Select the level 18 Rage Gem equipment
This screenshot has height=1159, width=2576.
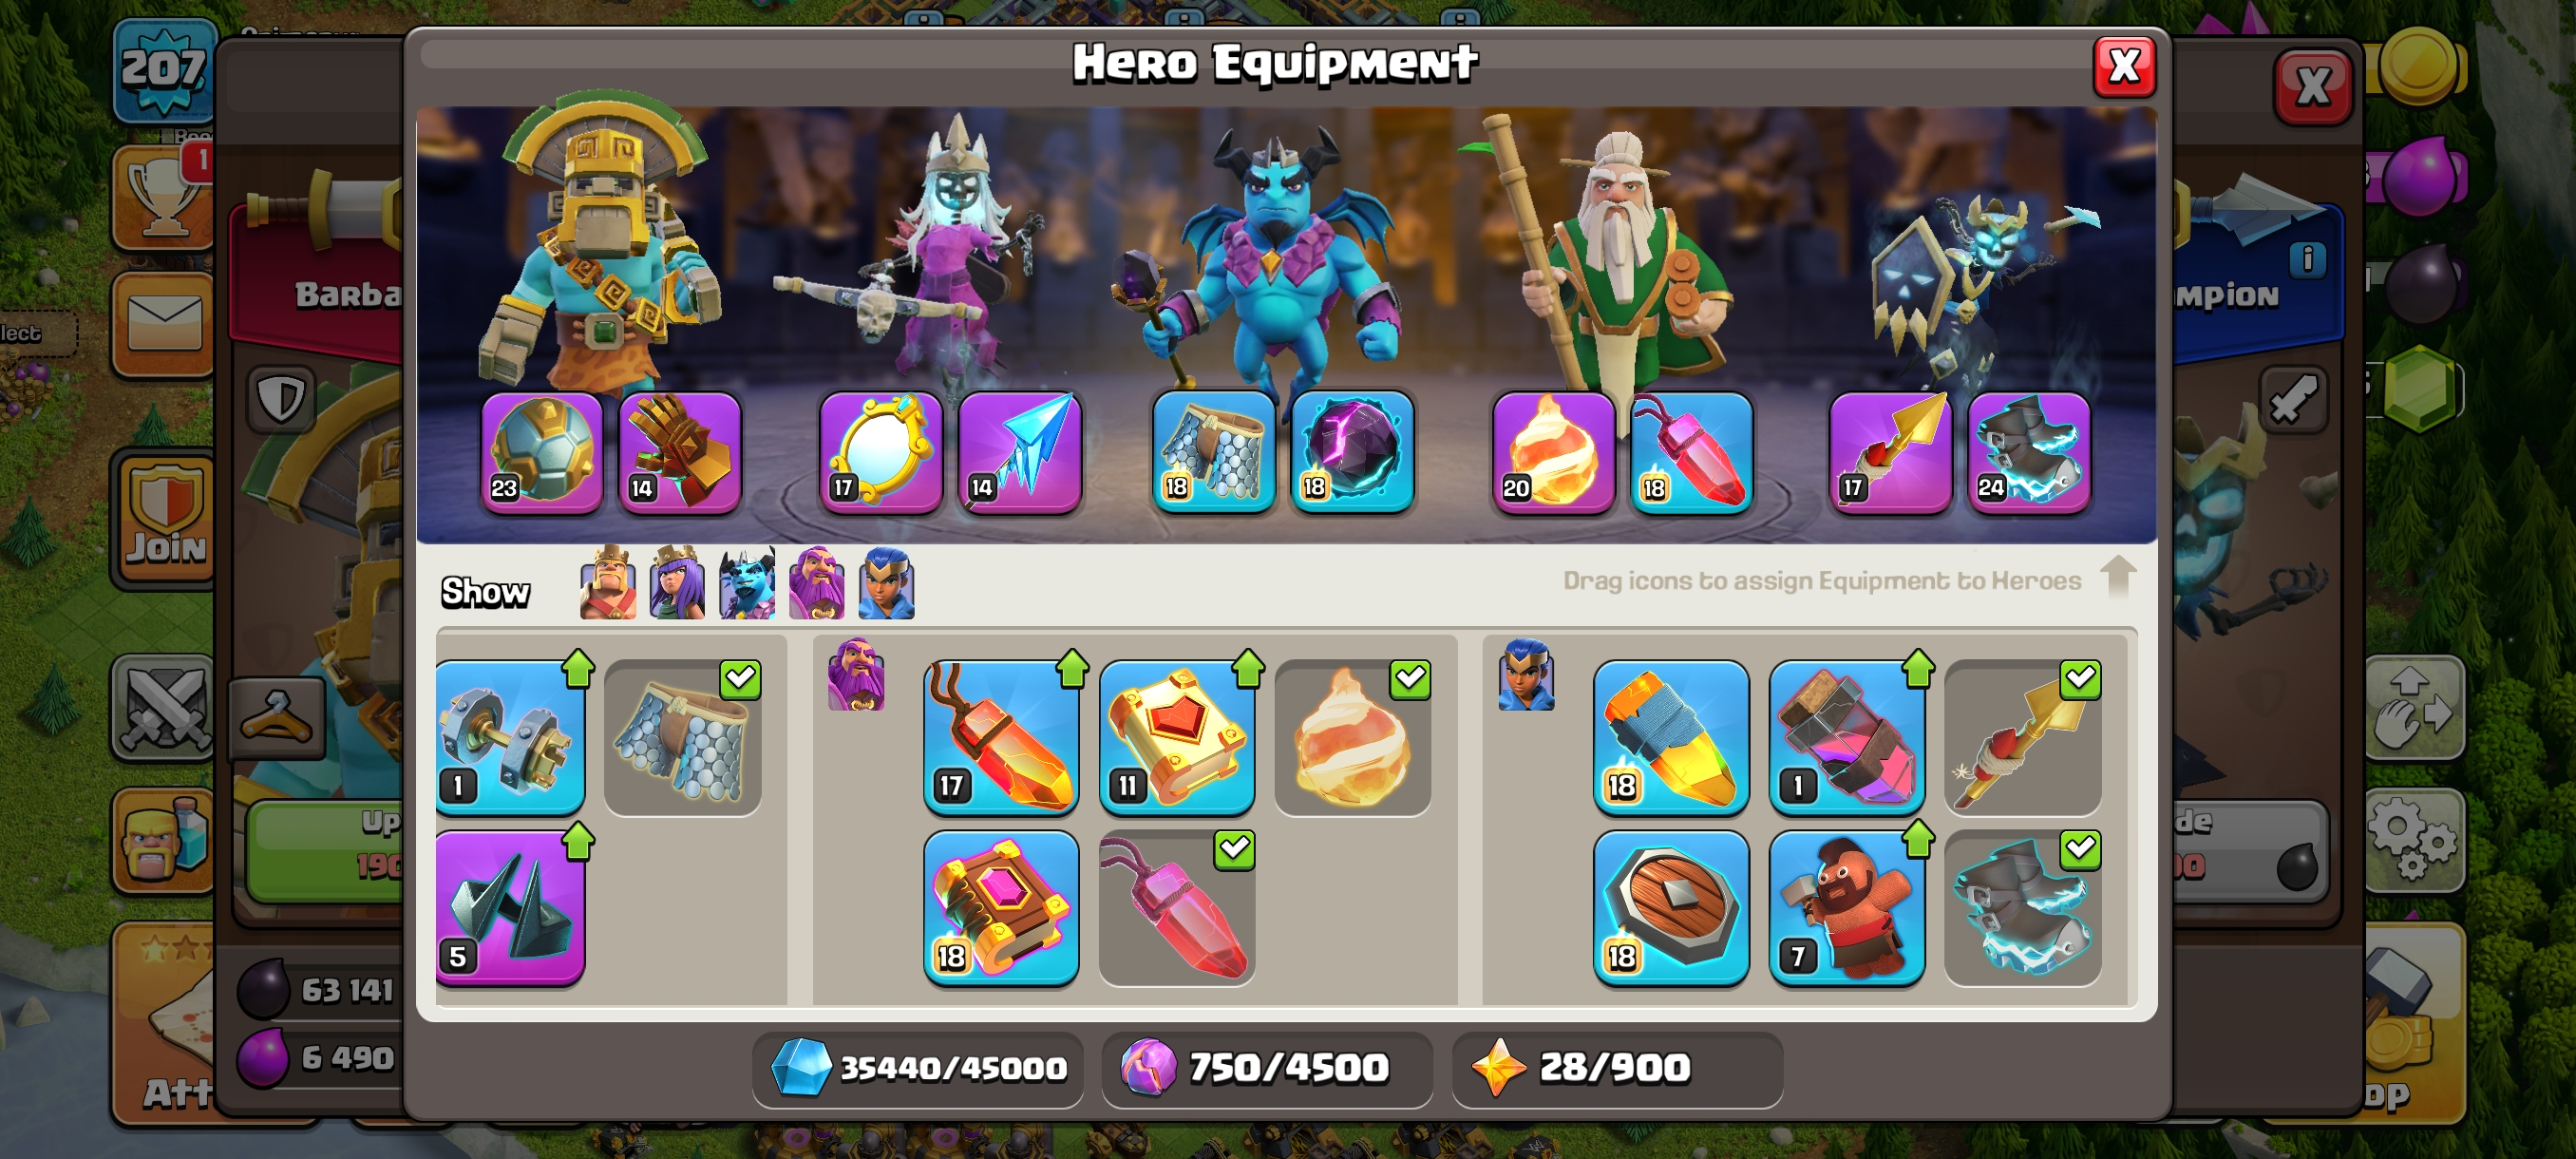tap(1692, 452)
